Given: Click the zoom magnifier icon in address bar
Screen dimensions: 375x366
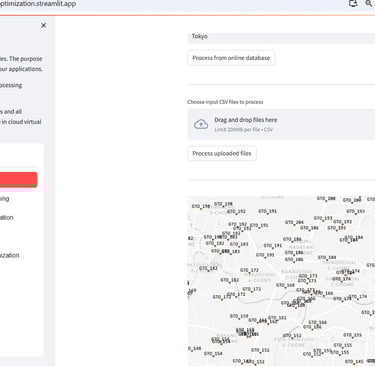Looking at the screenshot, I should 368,3.
